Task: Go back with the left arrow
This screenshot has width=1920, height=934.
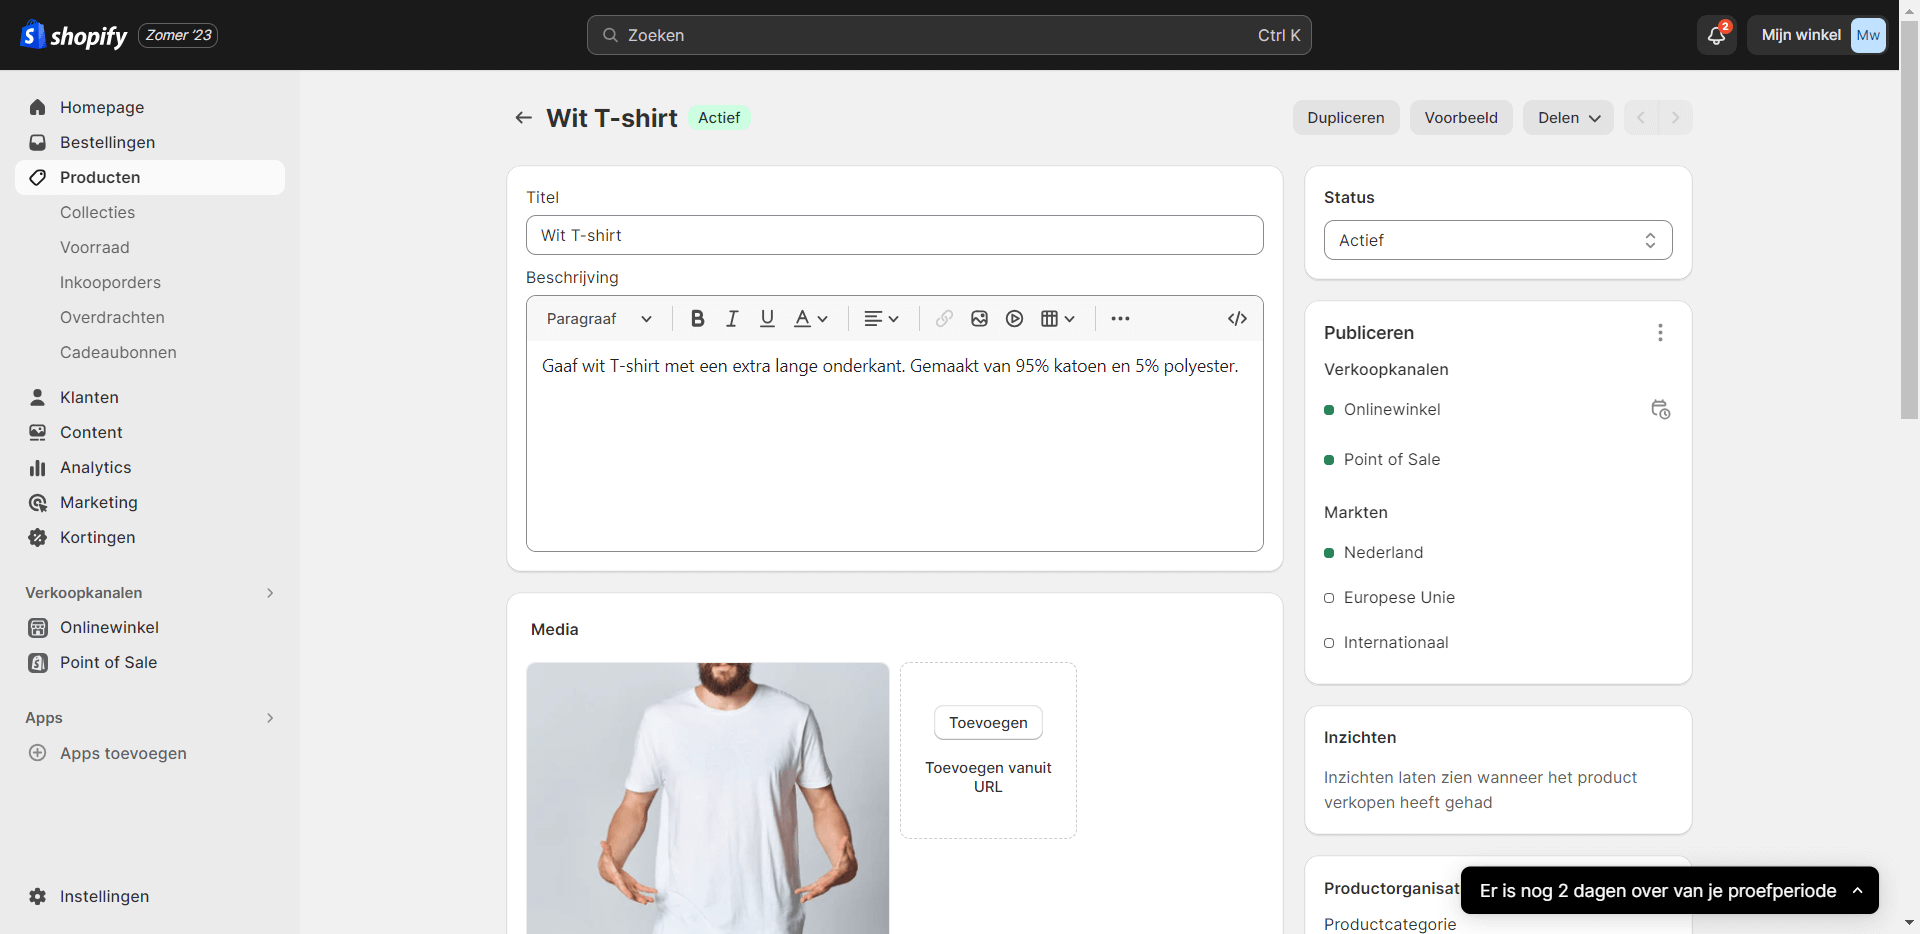Action: [523, 118]
